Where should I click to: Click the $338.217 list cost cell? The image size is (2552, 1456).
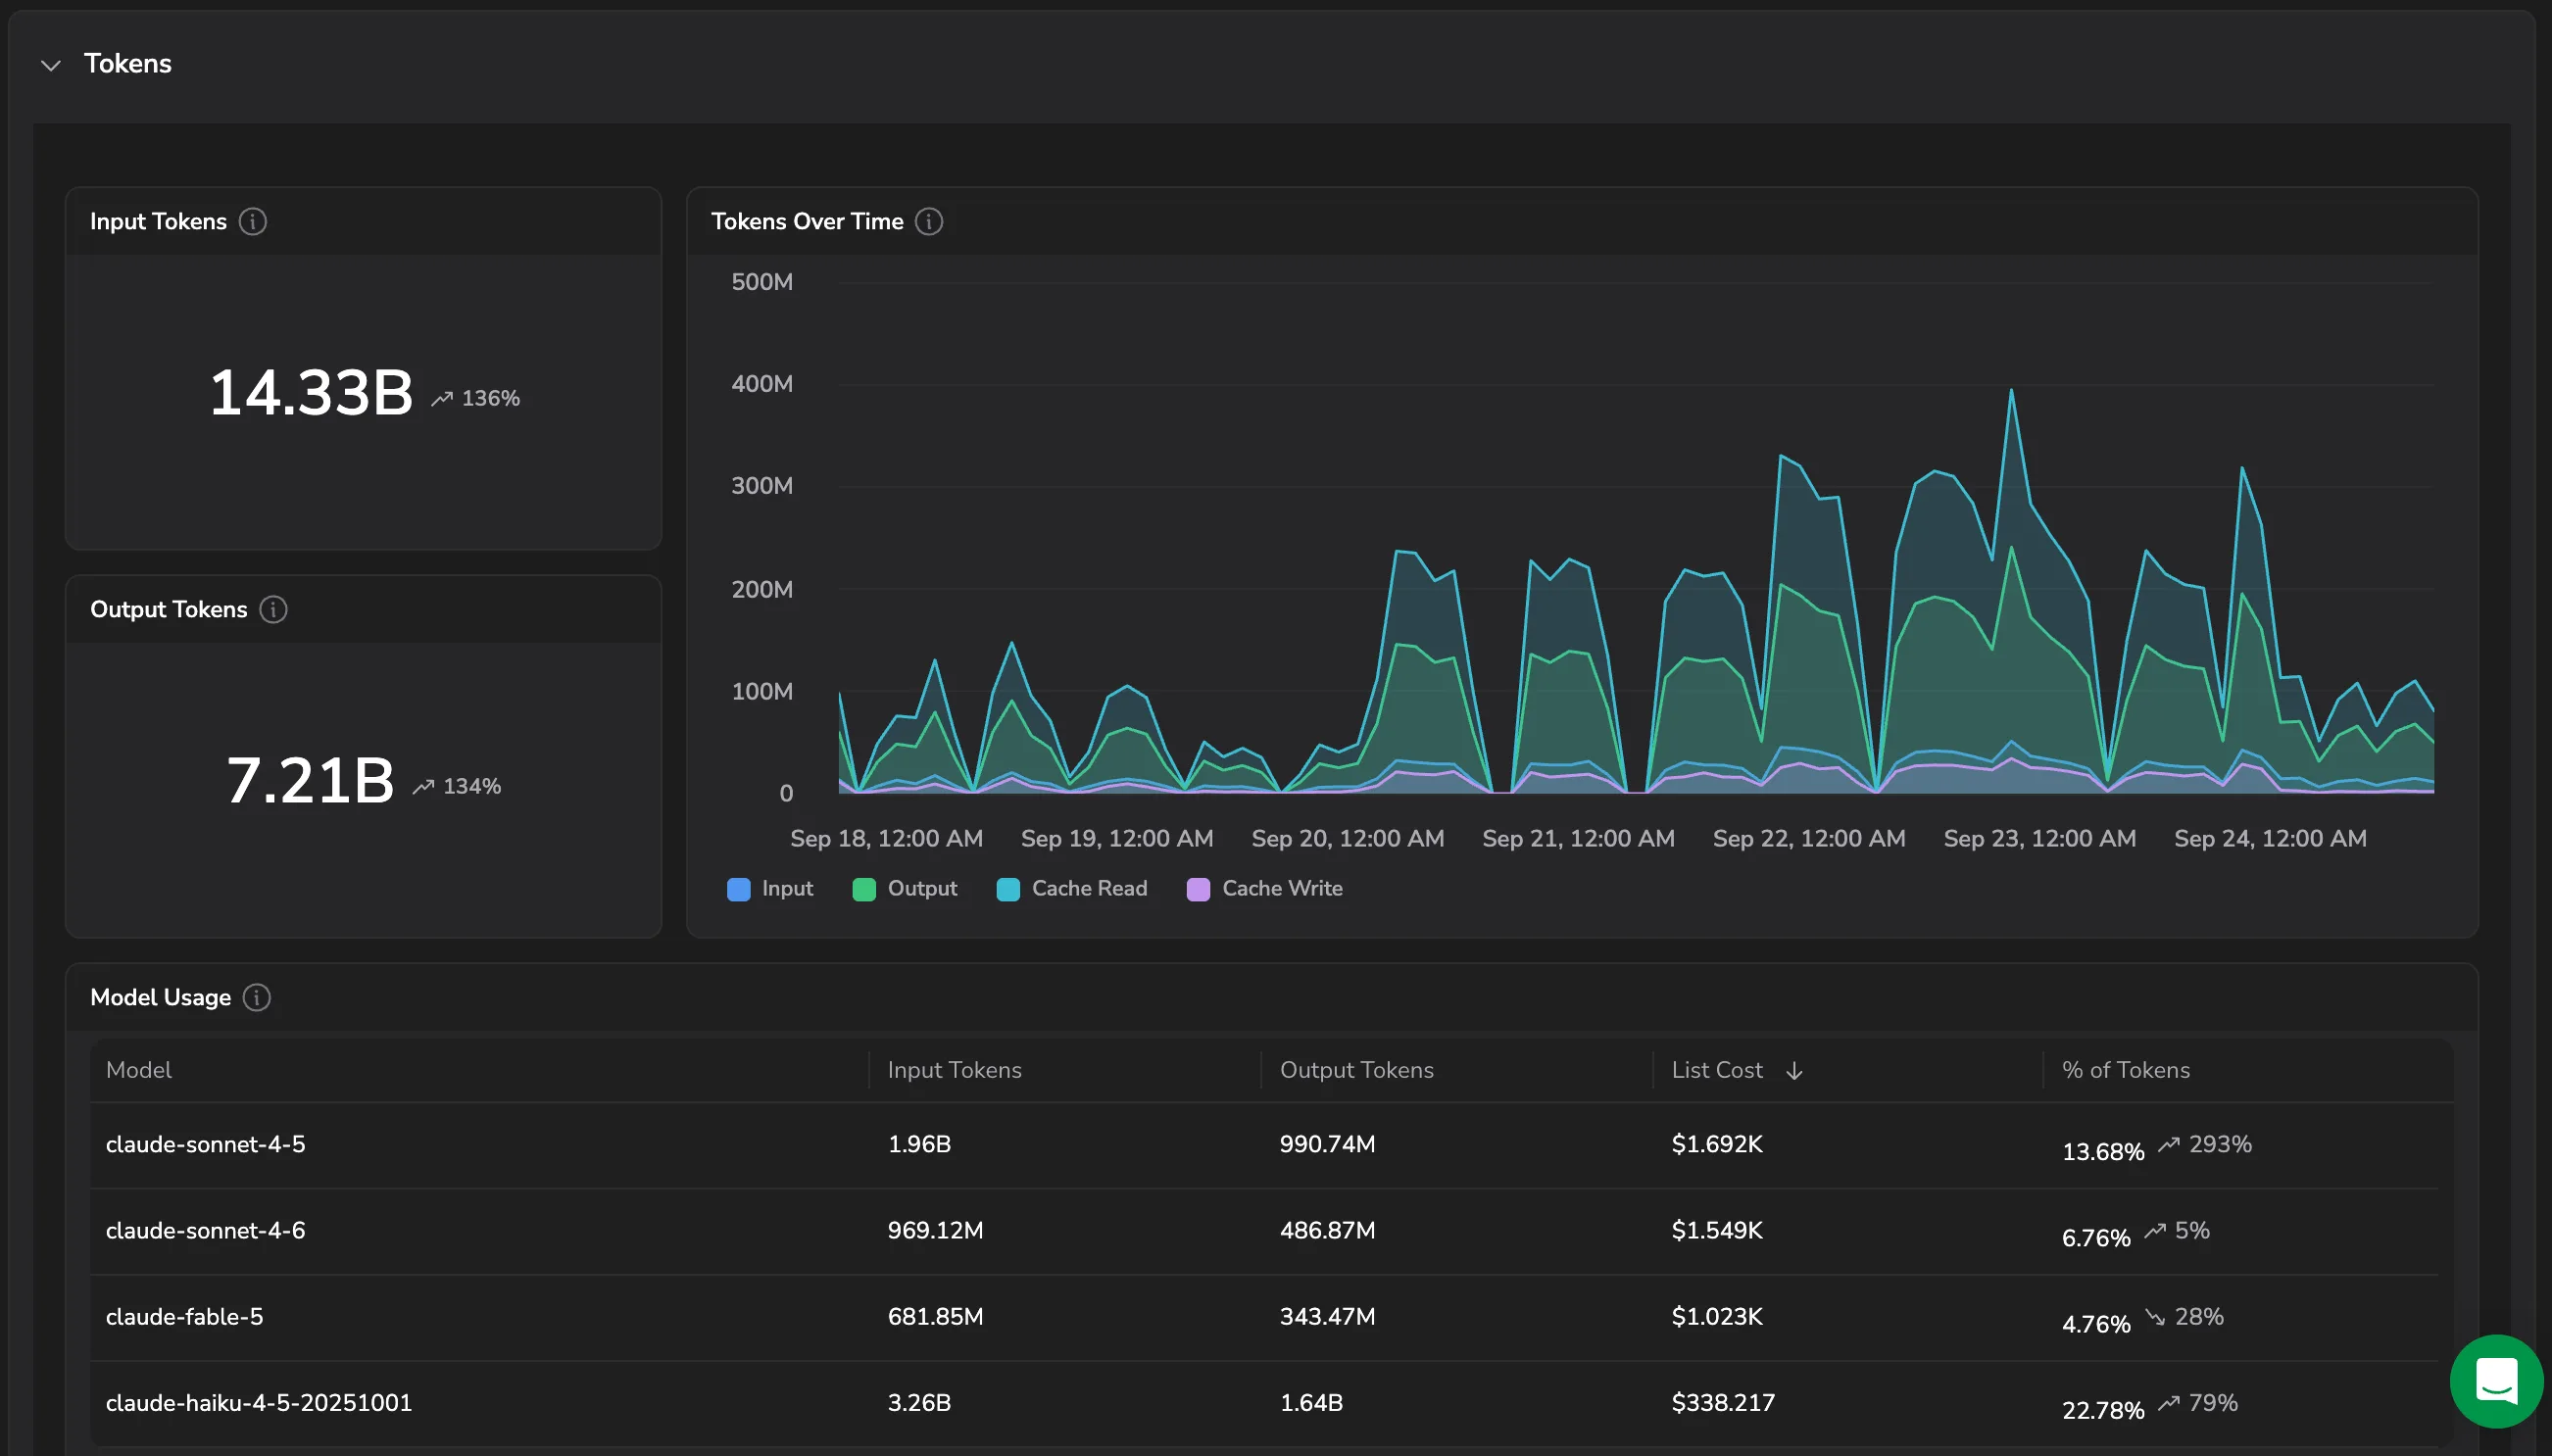[x=1723, y=1403]
